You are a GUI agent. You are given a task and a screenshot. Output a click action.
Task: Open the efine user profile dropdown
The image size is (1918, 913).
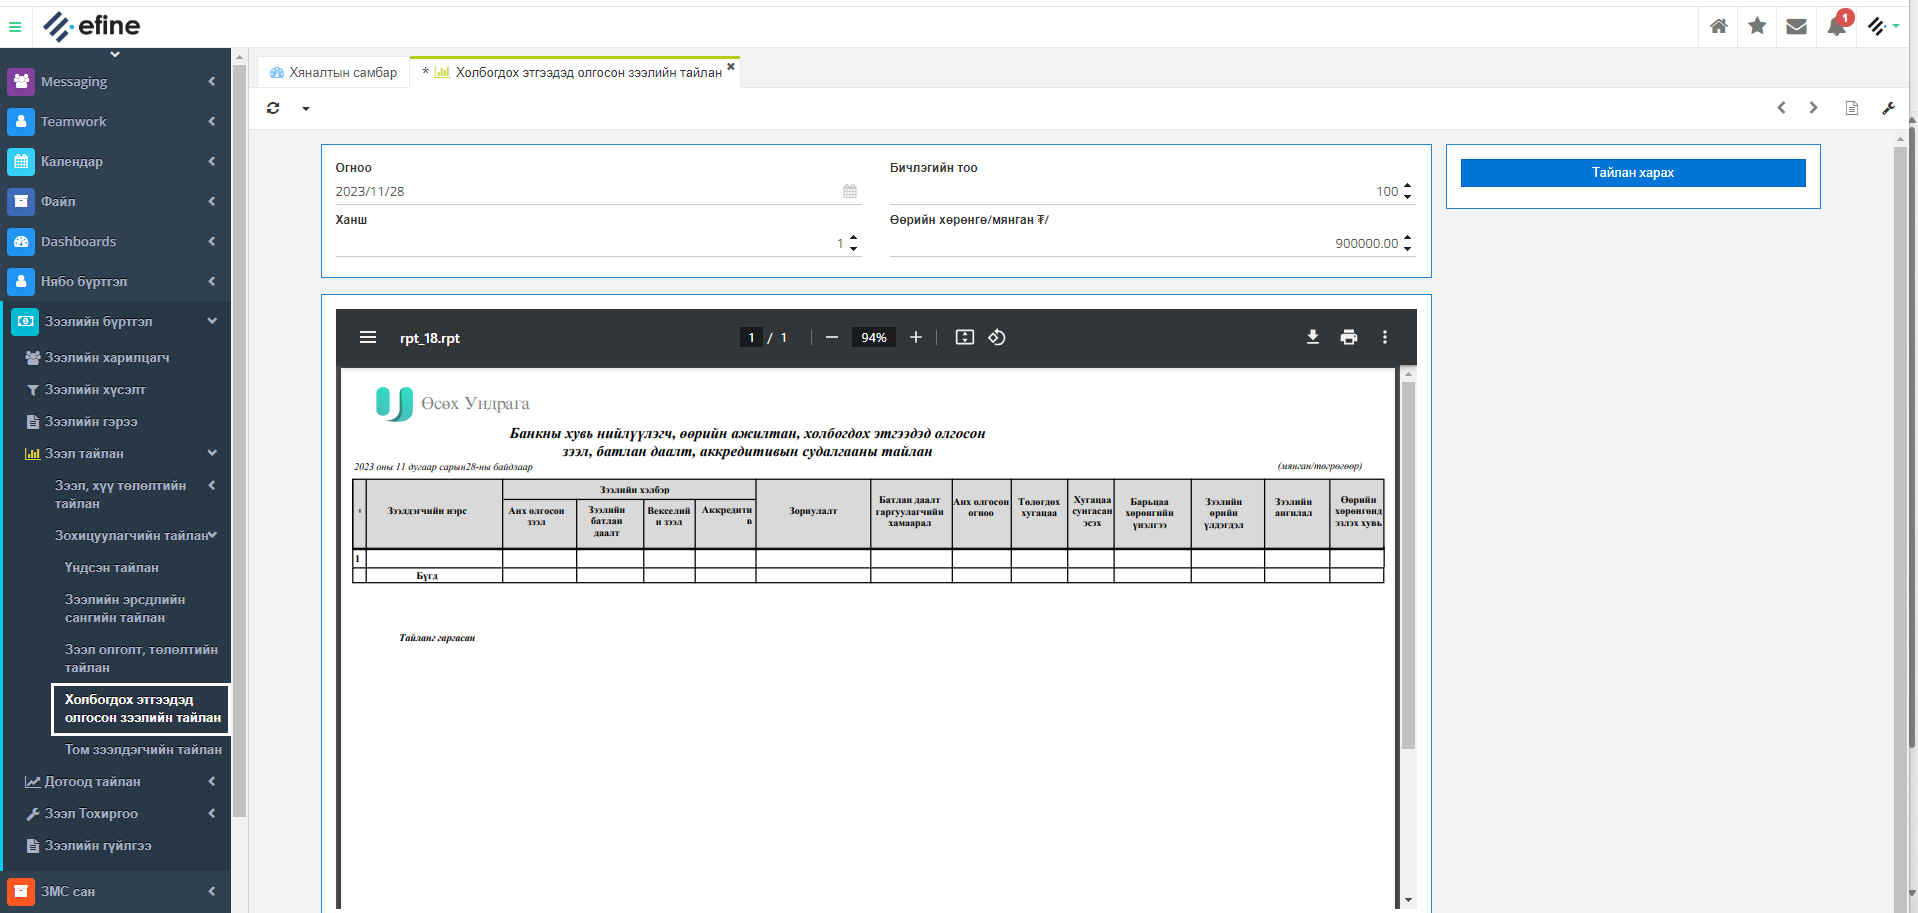1882,27
